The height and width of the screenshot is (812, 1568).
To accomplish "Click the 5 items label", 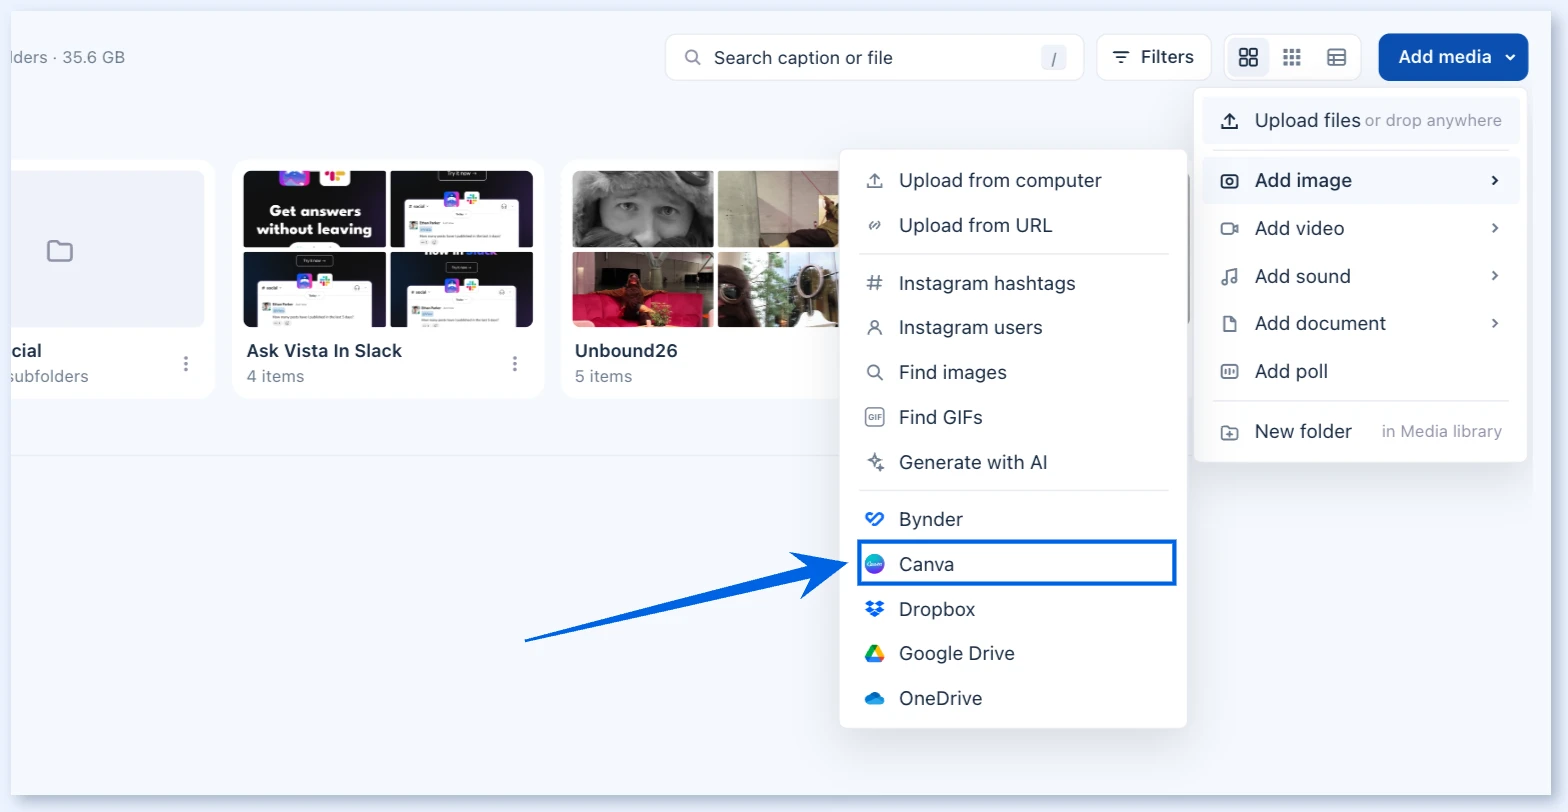I will [x=604, y=377].
